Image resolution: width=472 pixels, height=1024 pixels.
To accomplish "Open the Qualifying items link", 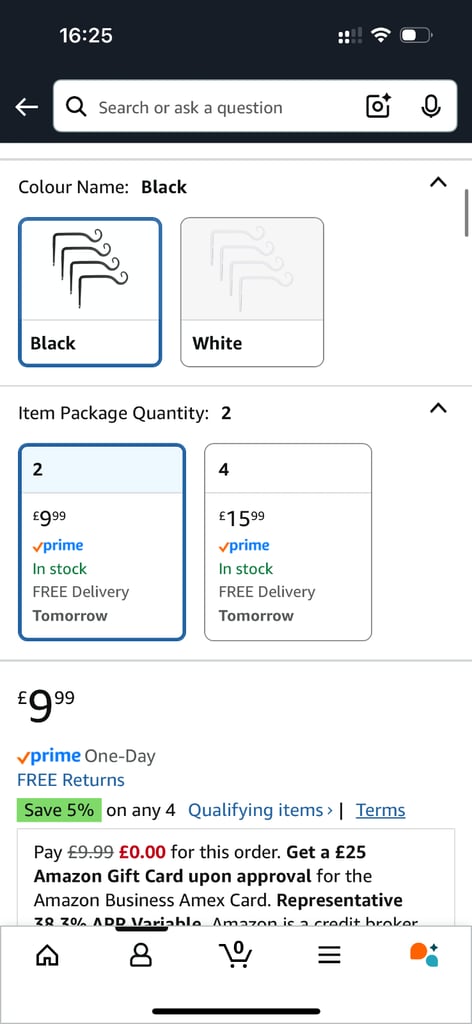I will coord(260,810).
